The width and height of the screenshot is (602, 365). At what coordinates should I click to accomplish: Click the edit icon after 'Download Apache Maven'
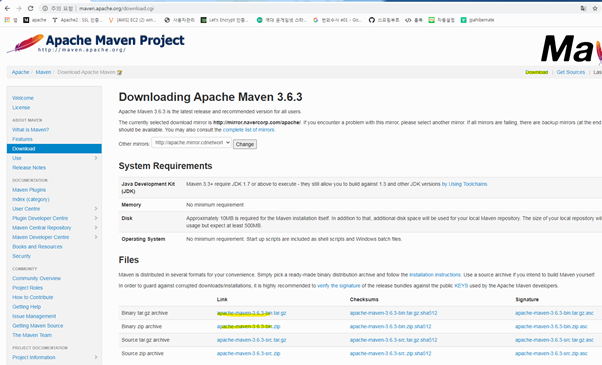(119, 73)
